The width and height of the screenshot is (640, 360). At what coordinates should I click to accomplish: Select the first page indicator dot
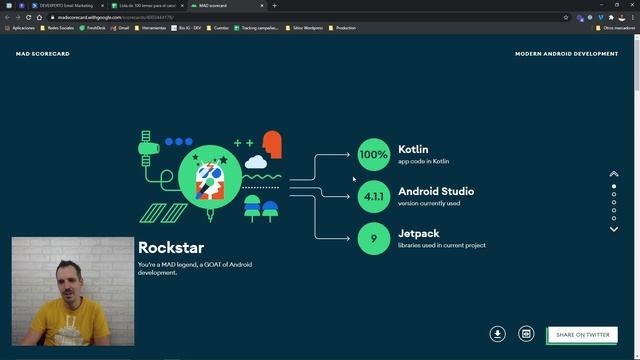(x=614, y=187)
